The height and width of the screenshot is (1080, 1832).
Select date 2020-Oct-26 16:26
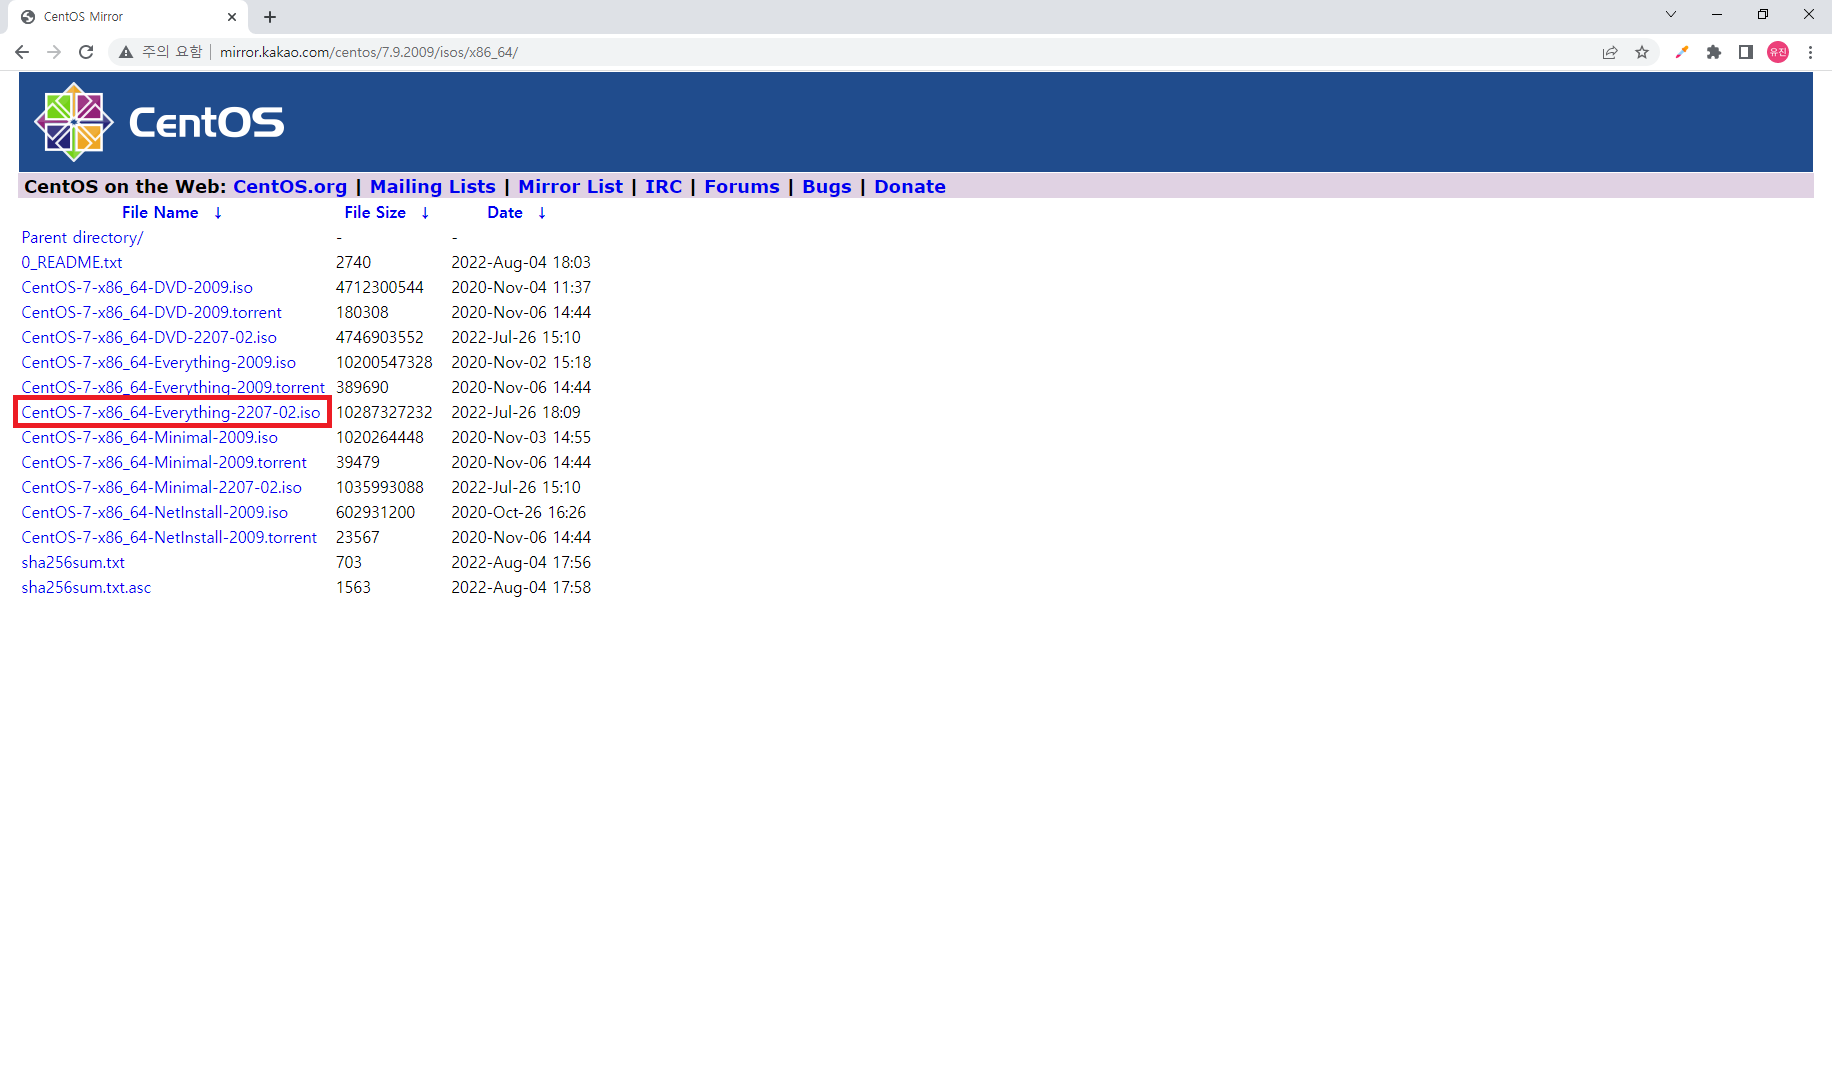click(519, 513)
